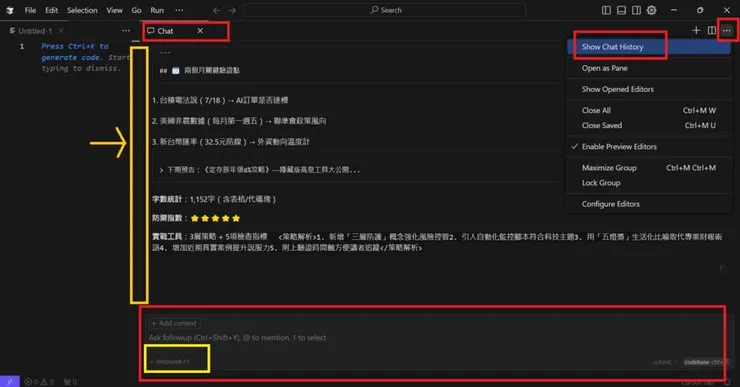Click the Cursor Tab status item
This screenshot has width=740, height=387.
point(698,383)
